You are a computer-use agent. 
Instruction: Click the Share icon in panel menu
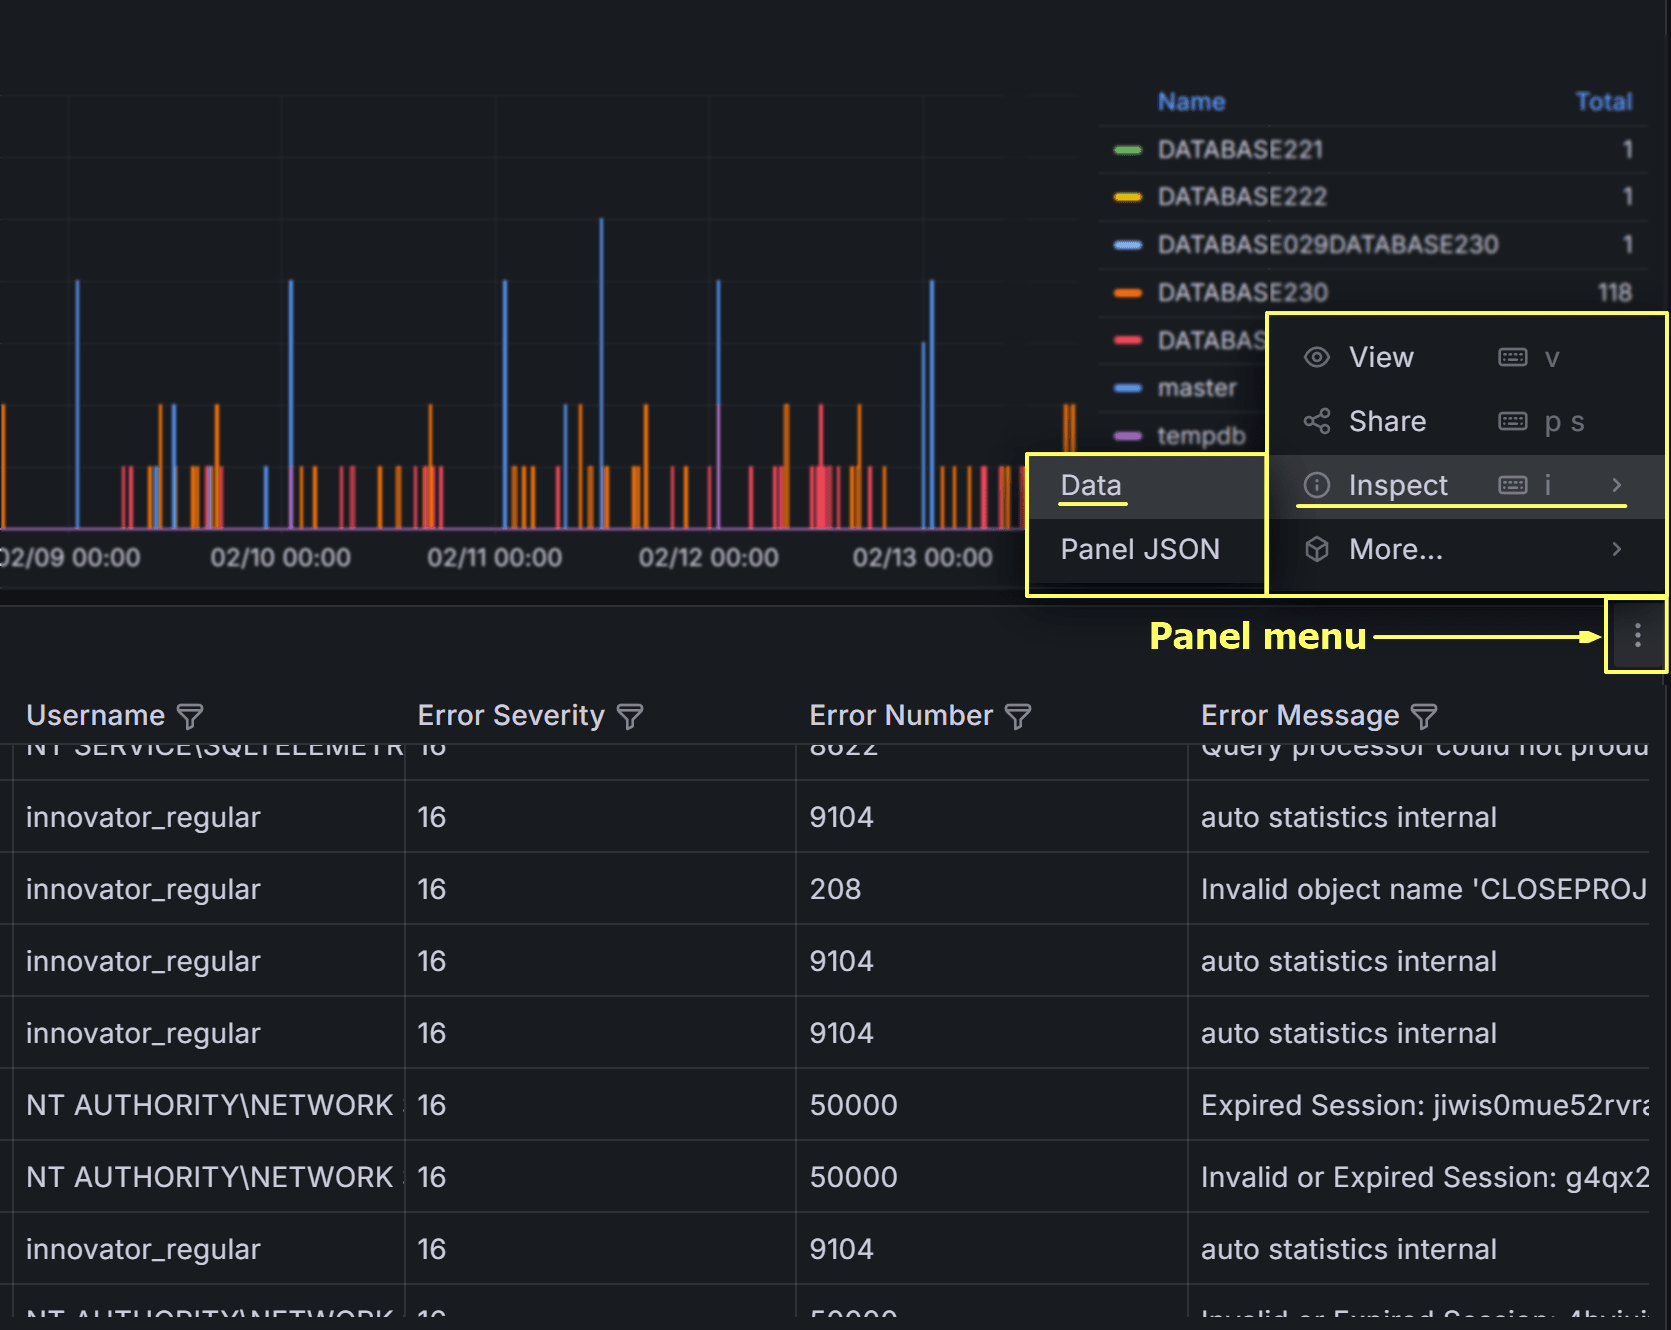1317,421
